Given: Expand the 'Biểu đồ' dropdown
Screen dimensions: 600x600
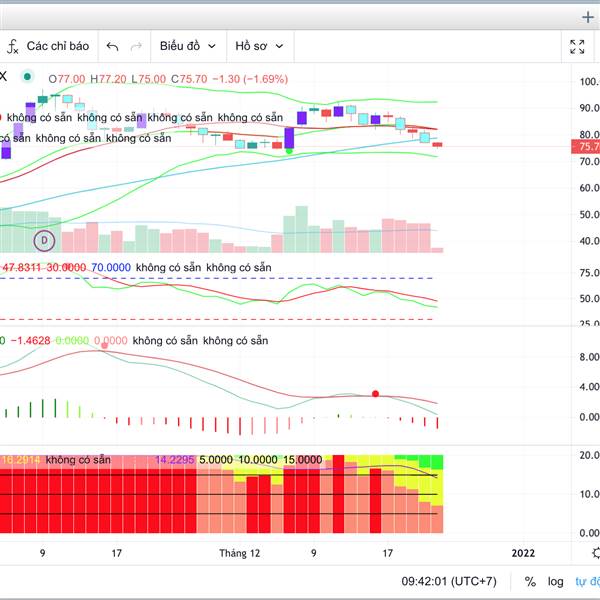Looking at the screenshot, I should (188, 46).
